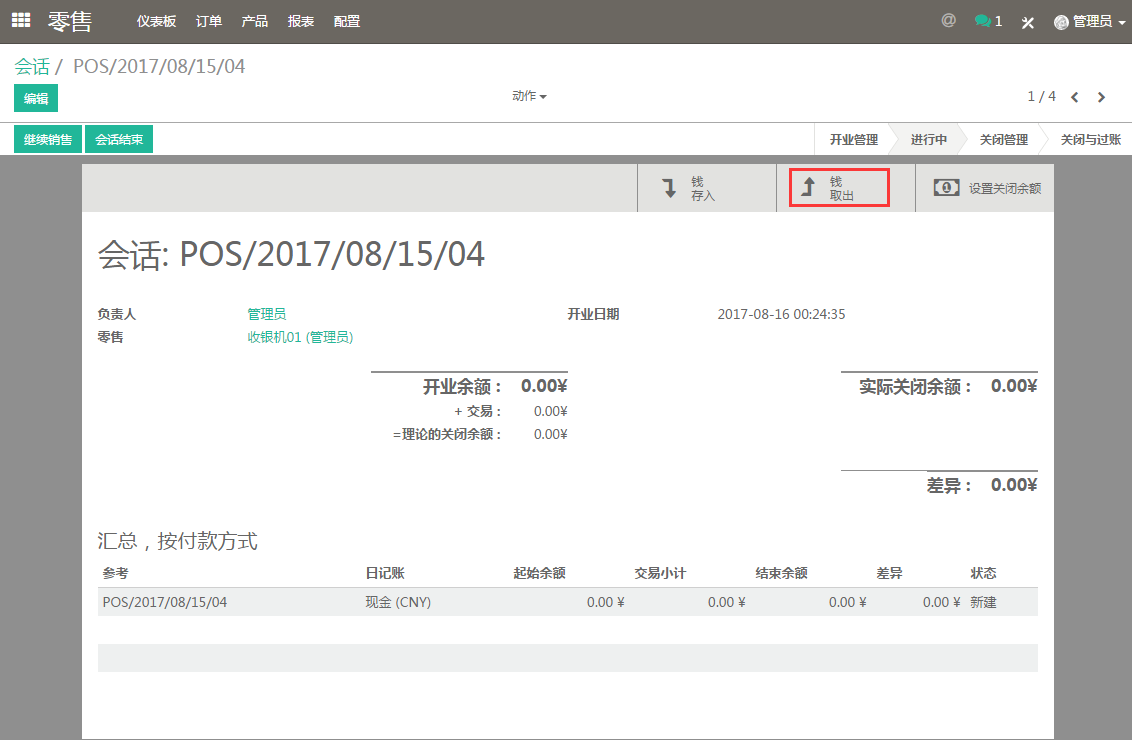Open the 订单 menu
The width and height of the screenshot is (1132, 740).
(x=209, y=22)
